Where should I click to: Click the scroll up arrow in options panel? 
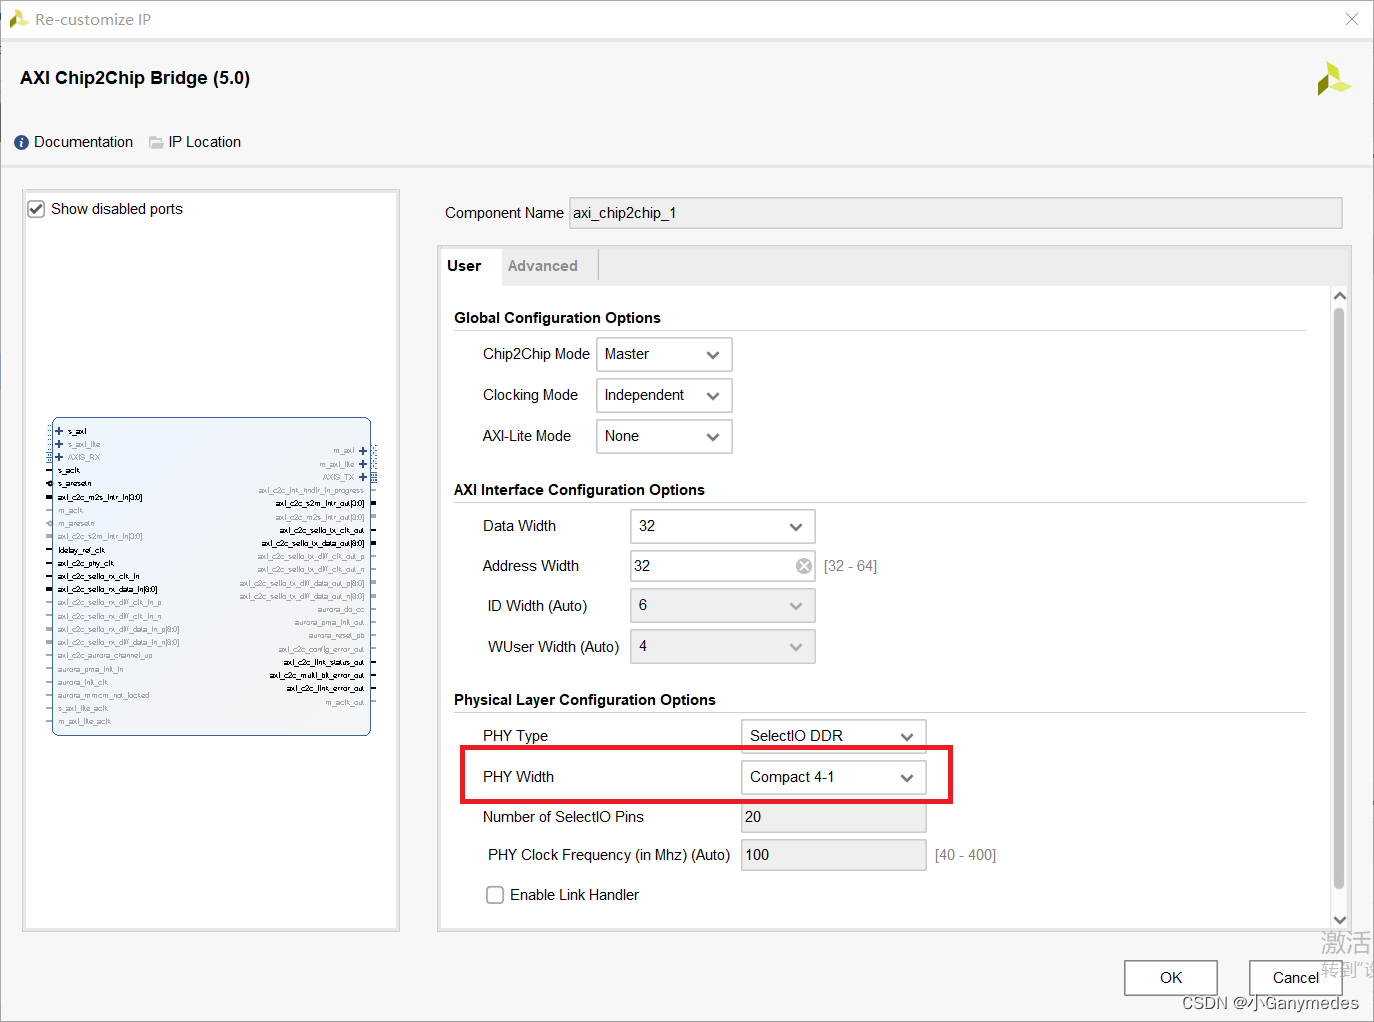pos(1340,296)
